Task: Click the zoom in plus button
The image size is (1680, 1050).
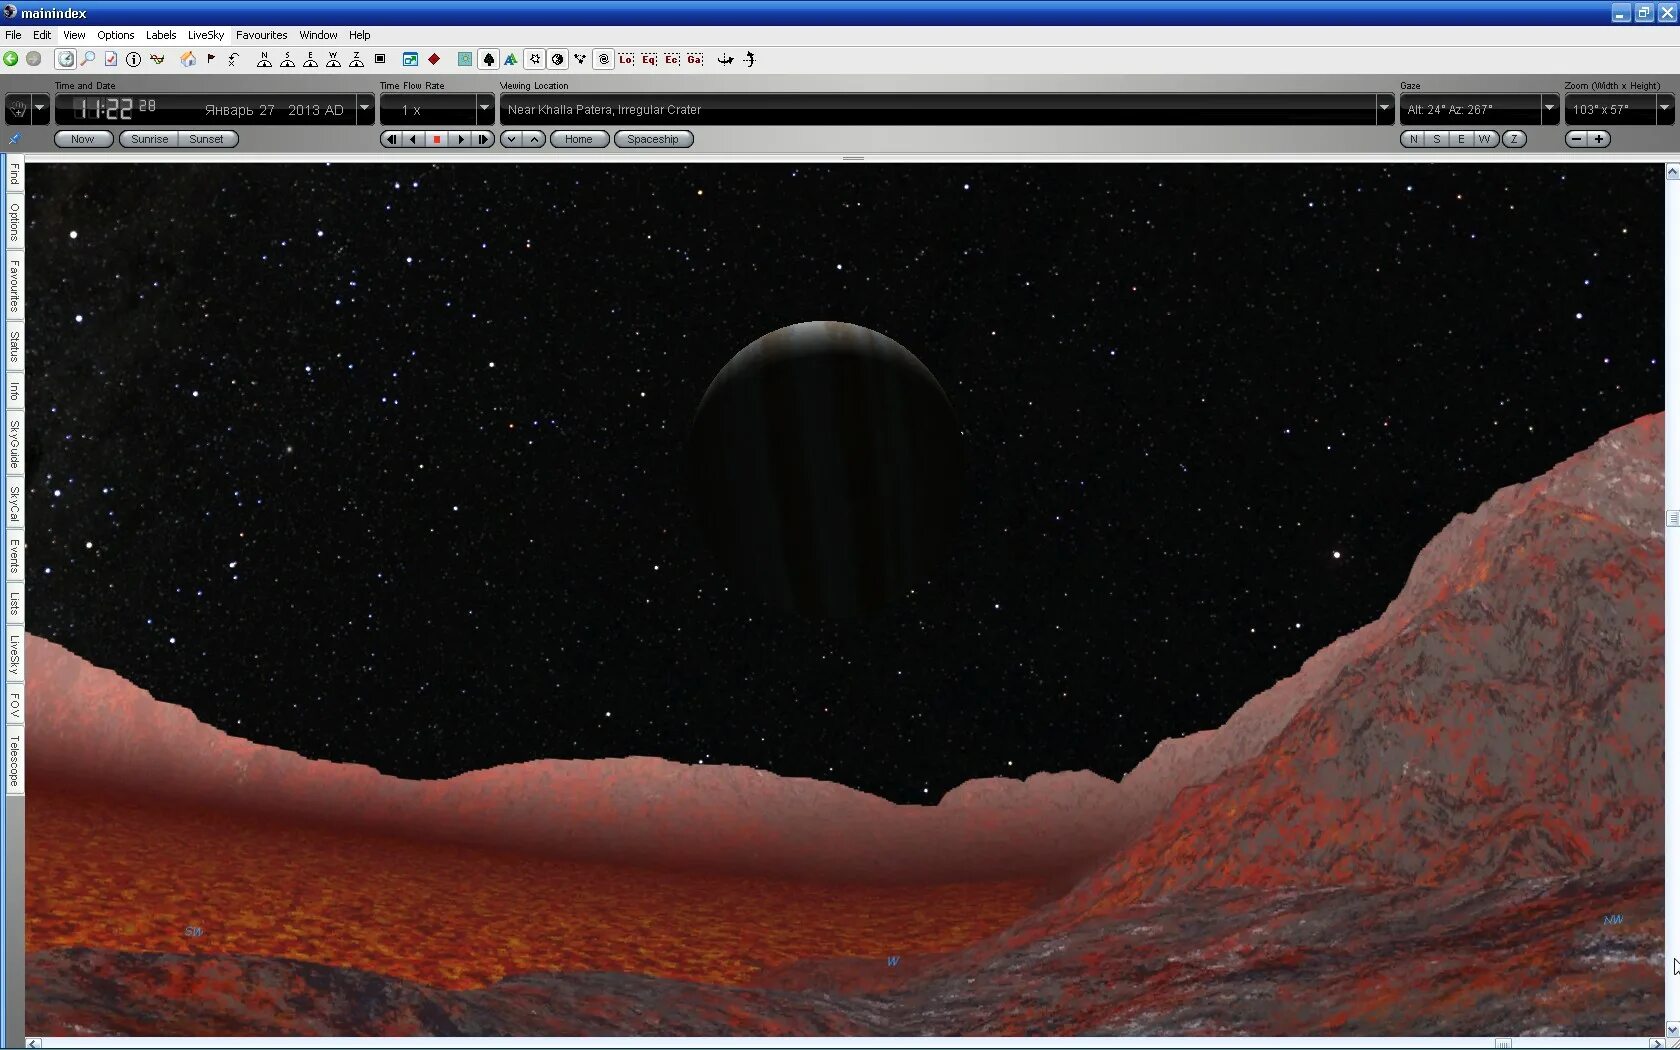Action: 1599,139
